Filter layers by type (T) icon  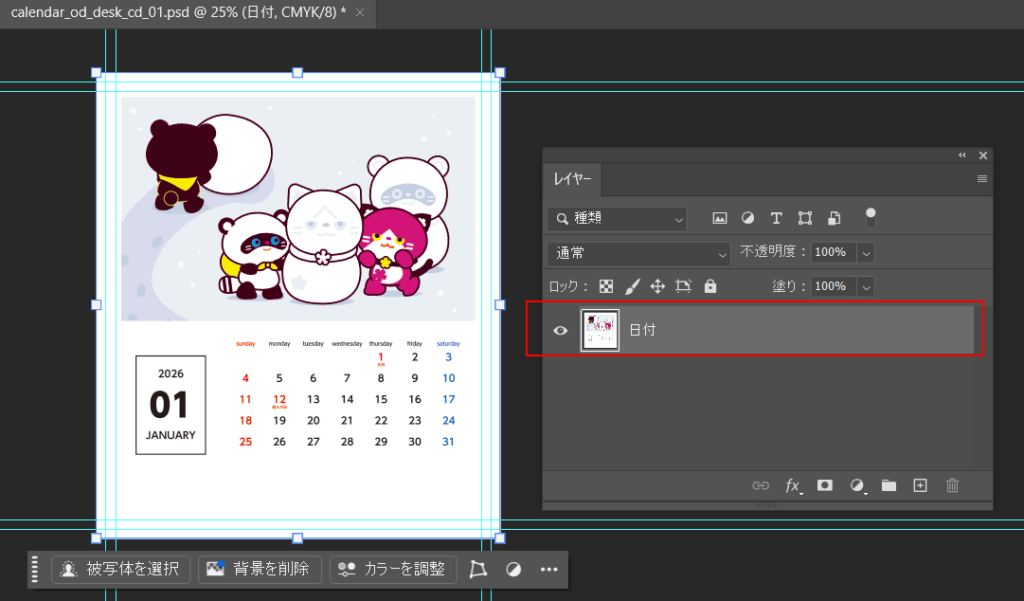click(776, 218)
